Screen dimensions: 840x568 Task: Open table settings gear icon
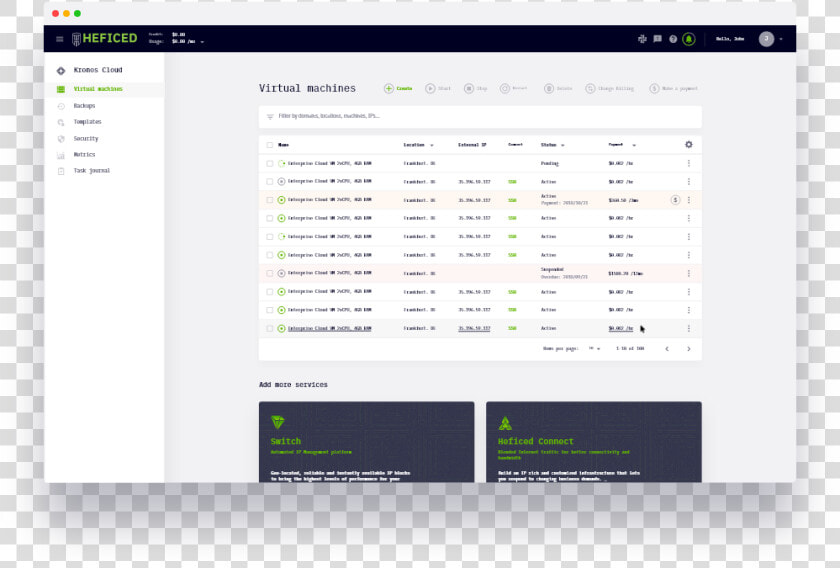pos(688,145)
